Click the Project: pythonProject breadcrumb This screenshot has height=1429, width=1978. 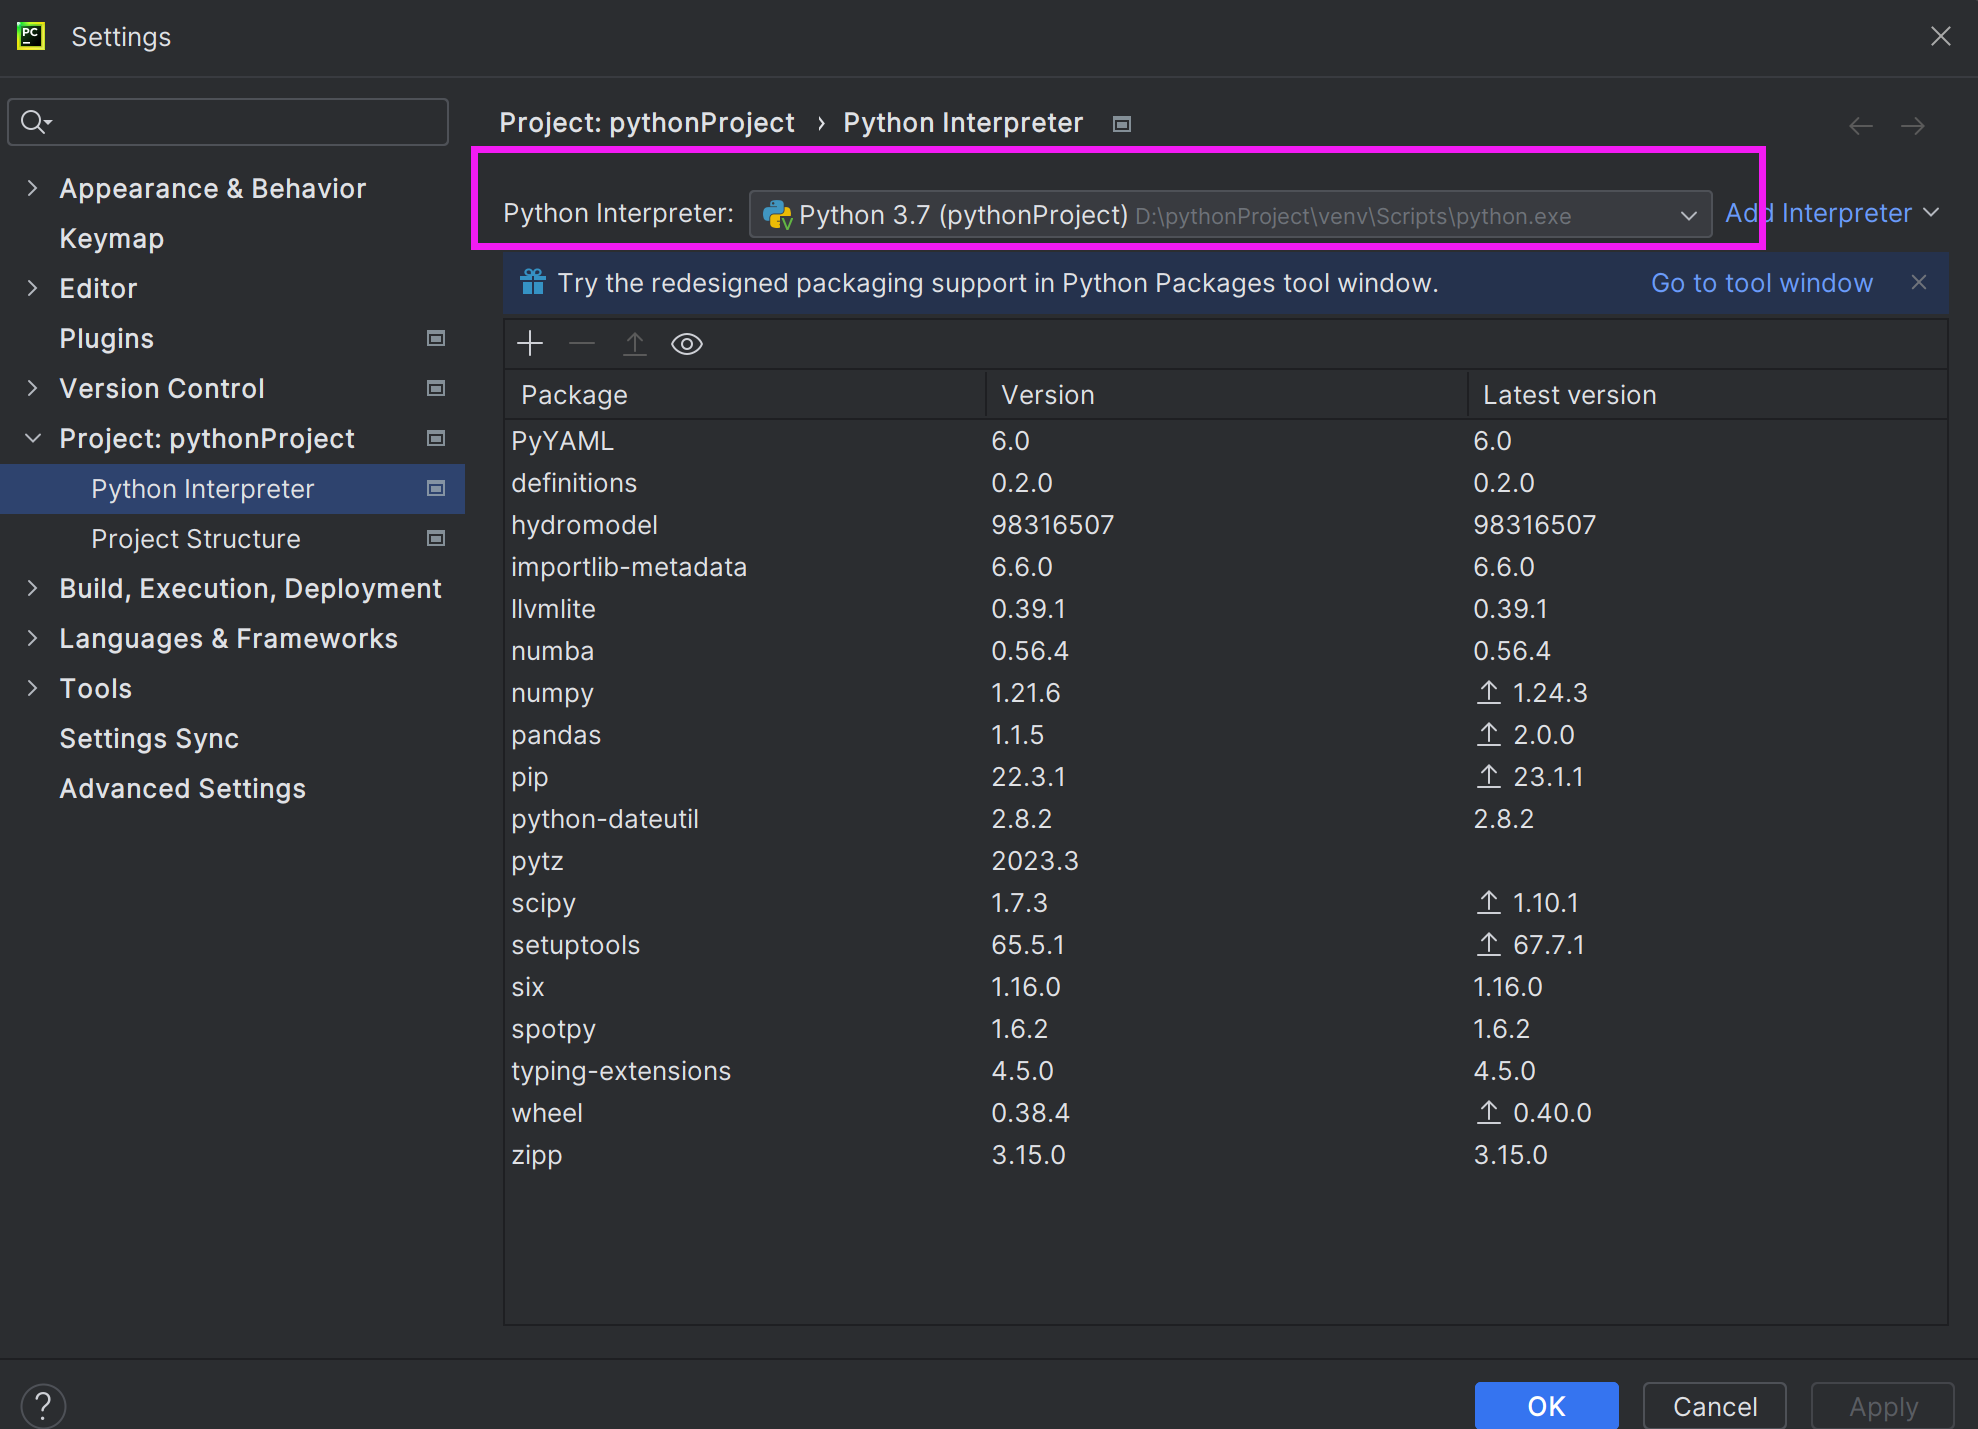click(647, 122)
